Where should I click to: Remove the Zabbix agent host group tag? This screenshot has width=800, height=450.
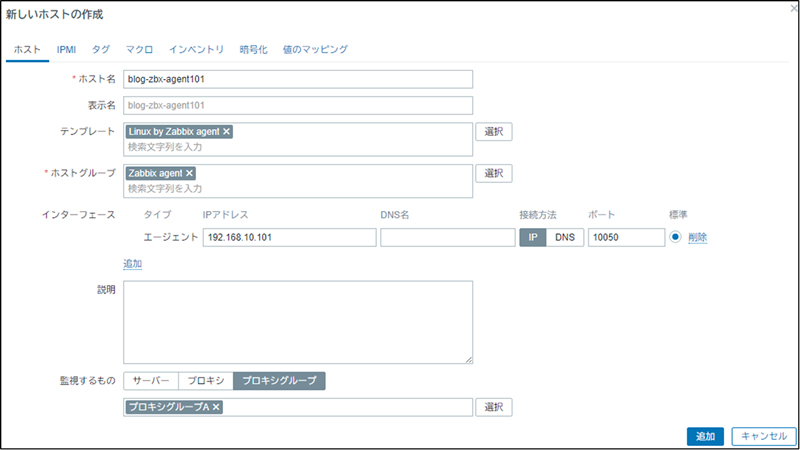[190, 173]
